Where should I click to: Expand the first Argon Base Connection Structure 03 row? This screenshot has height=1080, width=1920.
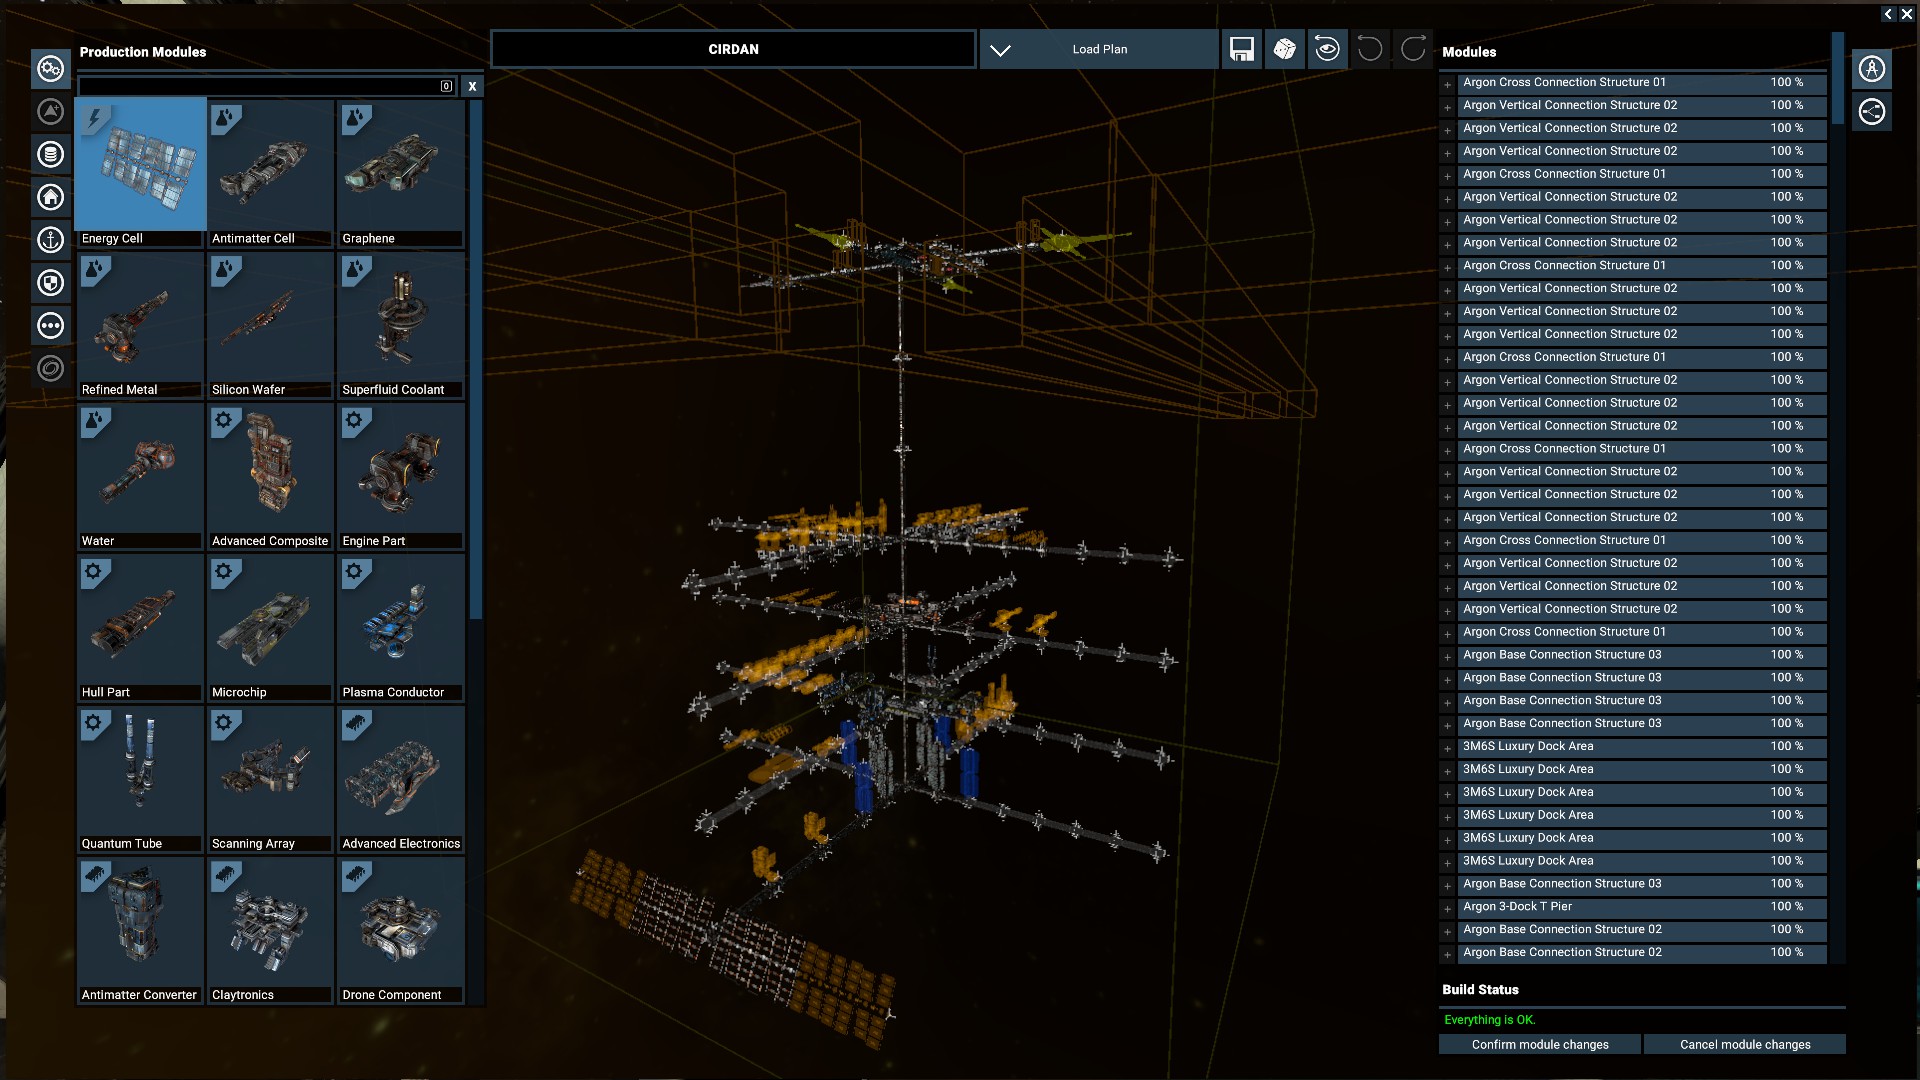[1447, 656]
